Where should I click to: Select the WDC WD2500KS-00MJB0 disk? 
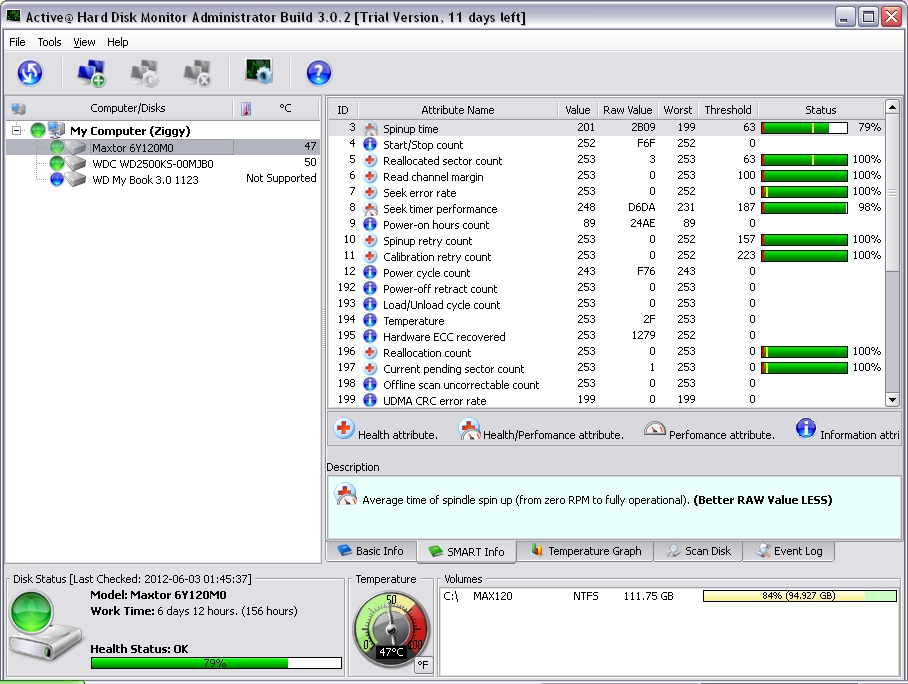pos(153,164)
